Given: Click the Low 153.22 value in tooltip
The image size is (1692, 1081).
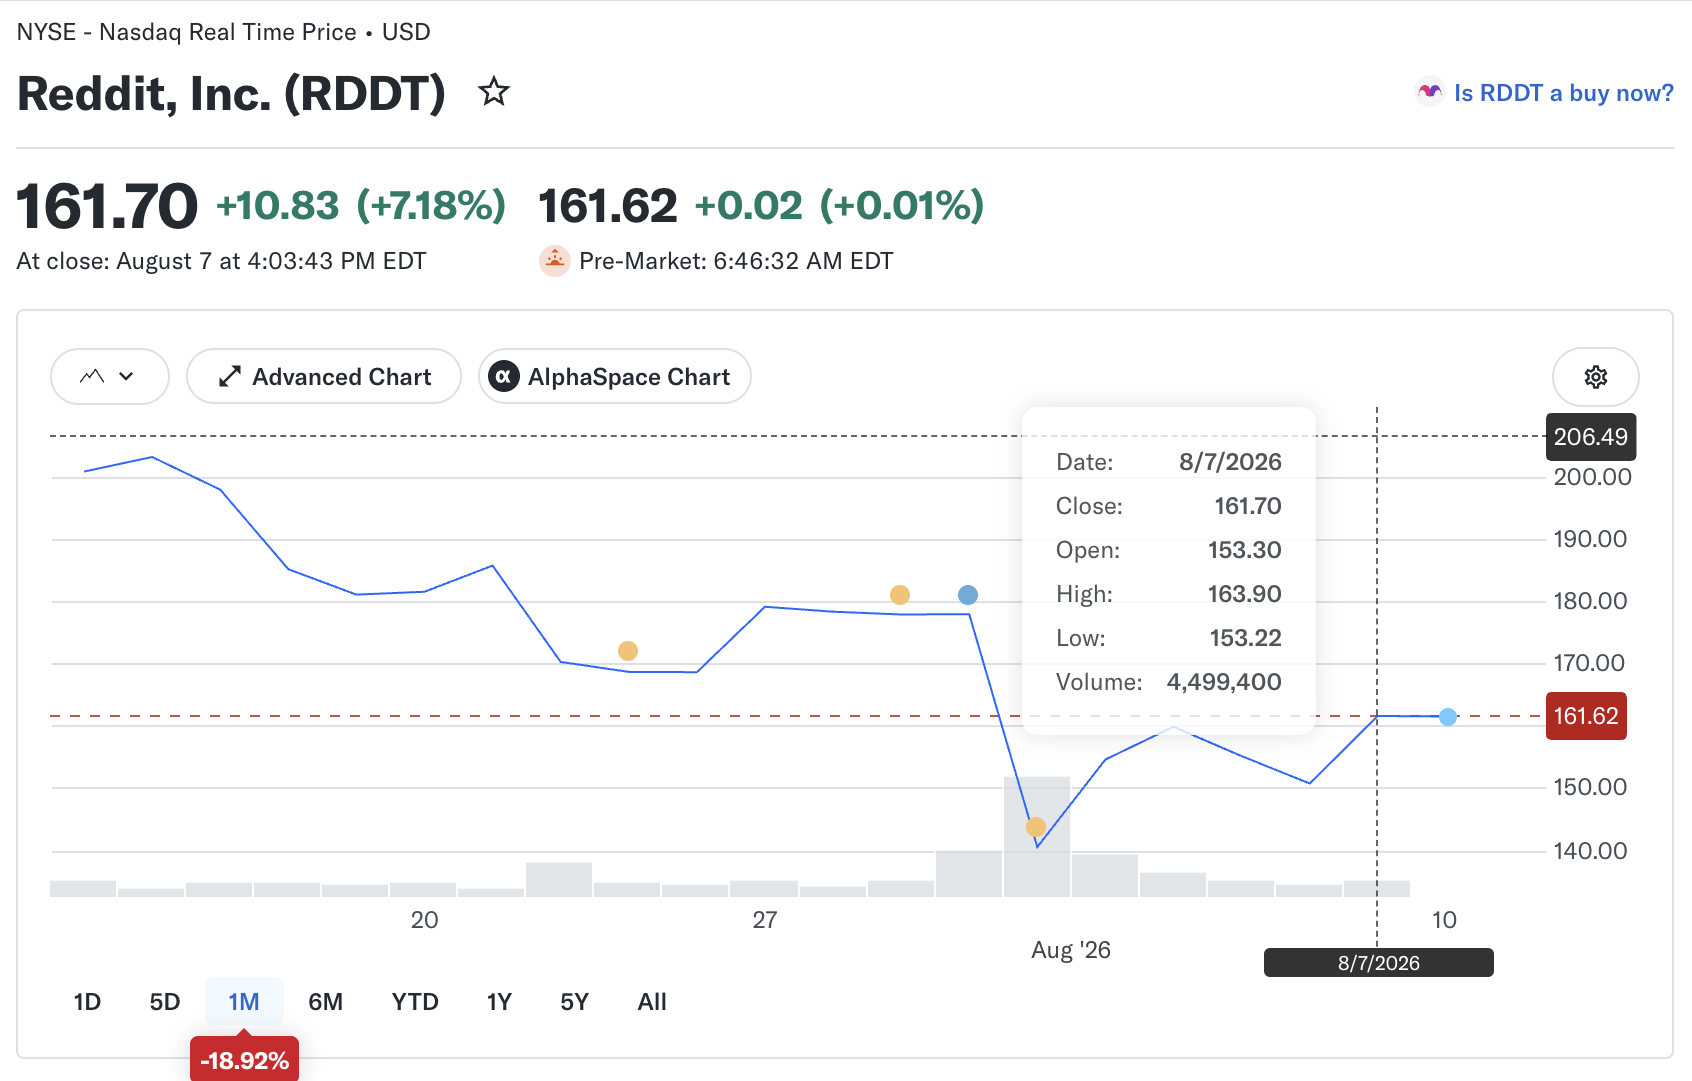Looking at the screenshot, I should [x=1246, y=638].
